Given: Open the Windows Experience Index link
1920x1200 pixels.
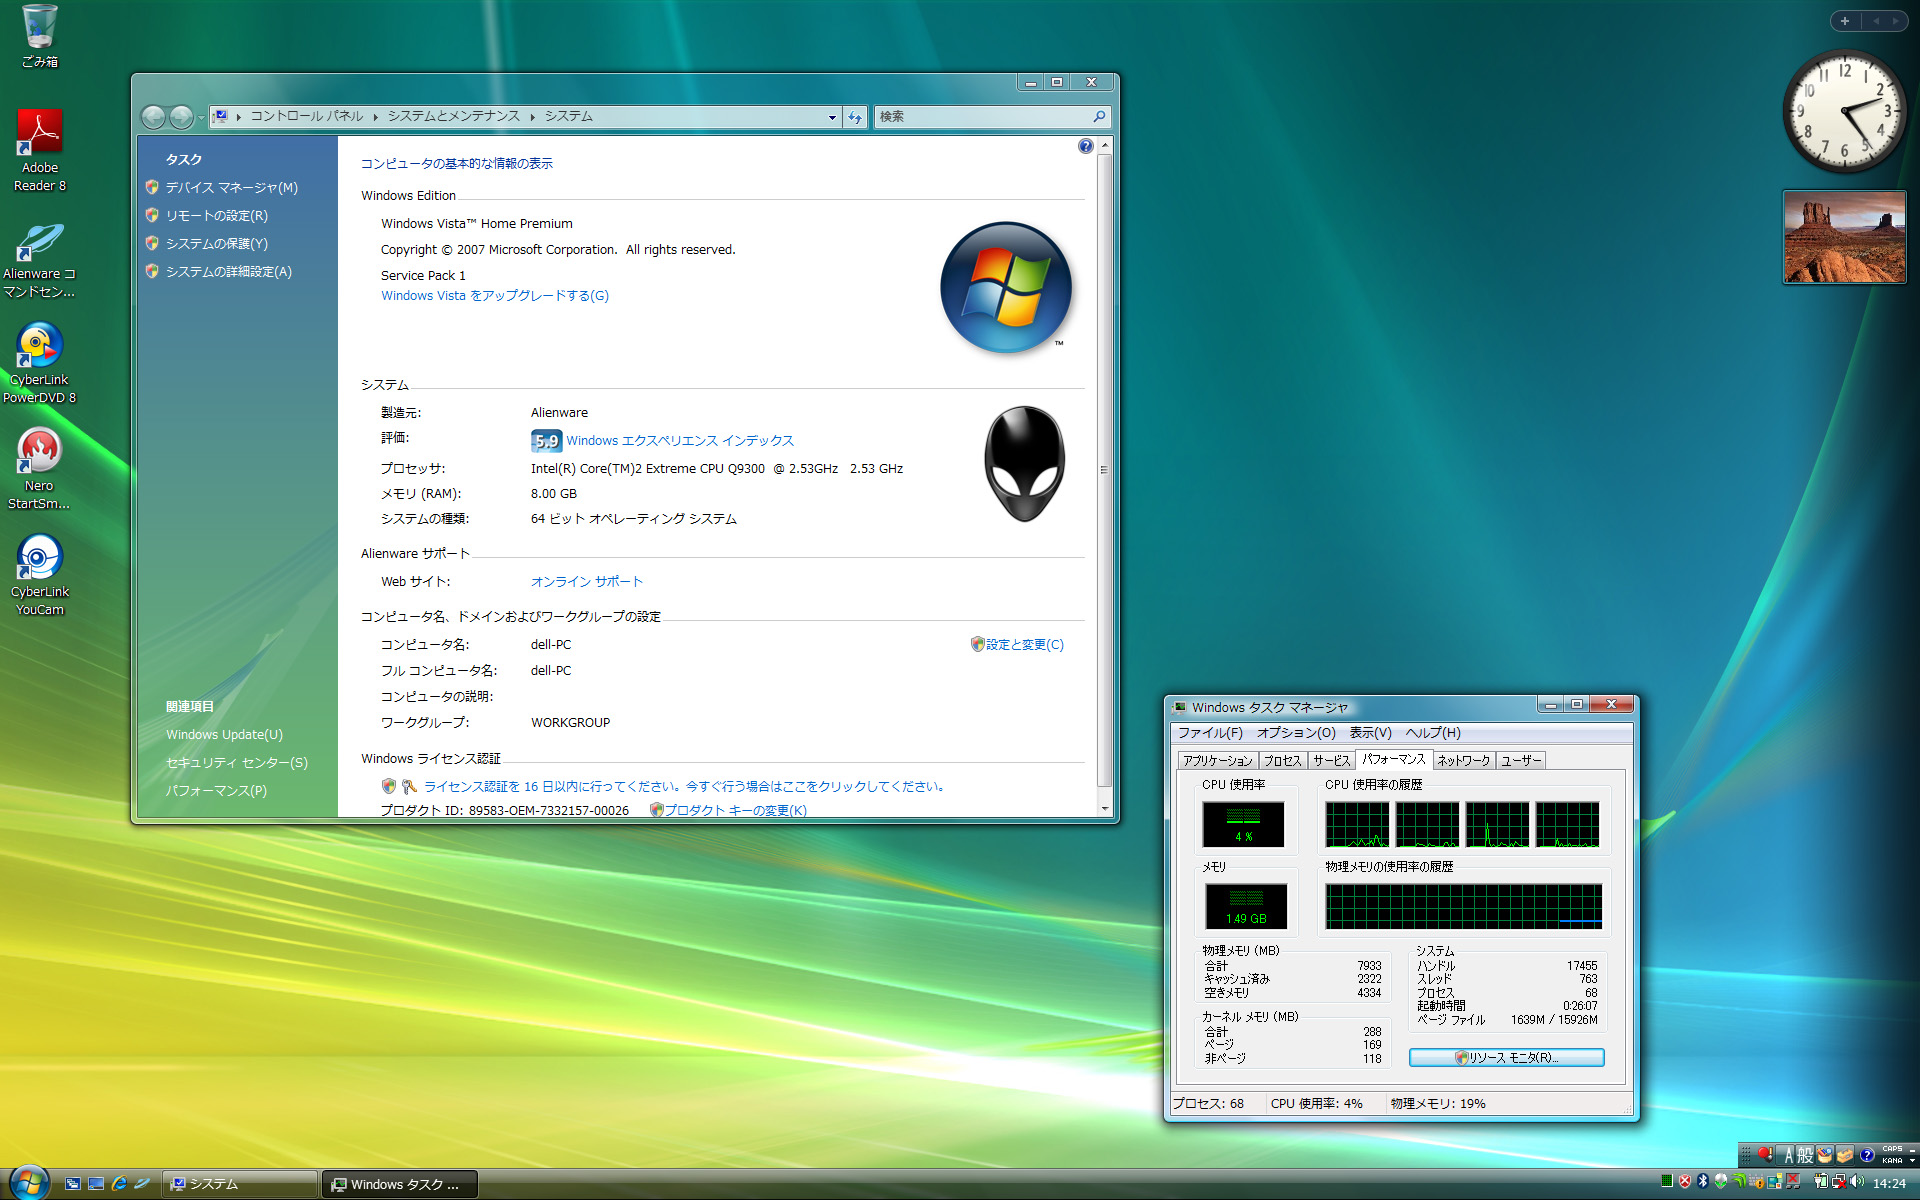Looking at the screenshot, I should tap(679, 441).
